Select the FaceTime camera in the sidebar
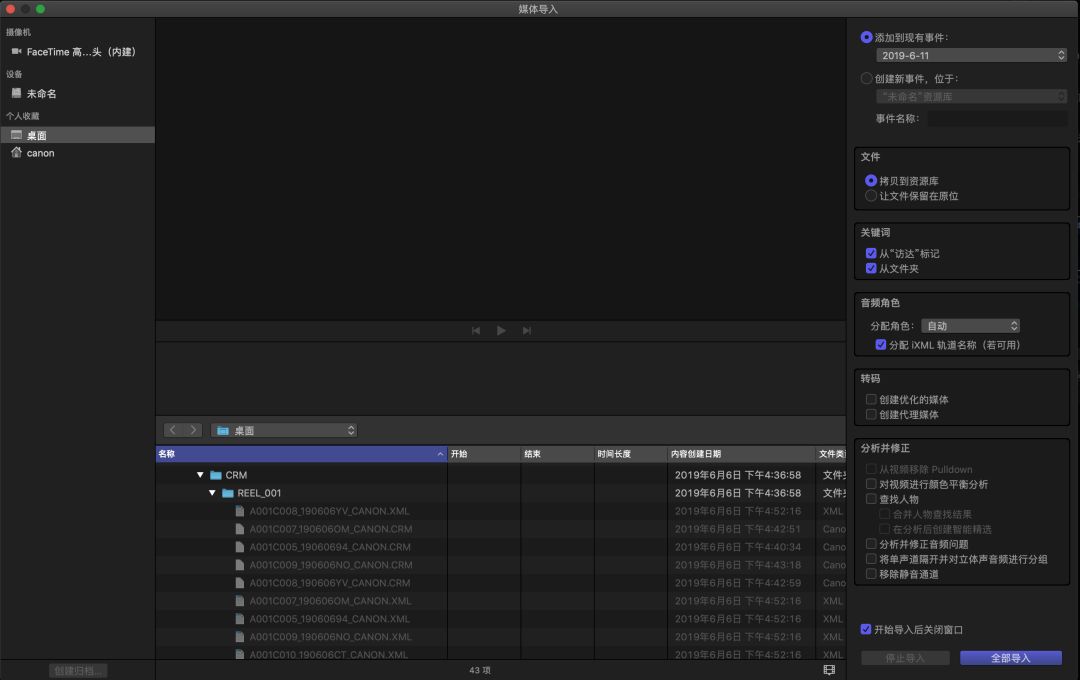The image size is (1080, 680). coord(80,52)
